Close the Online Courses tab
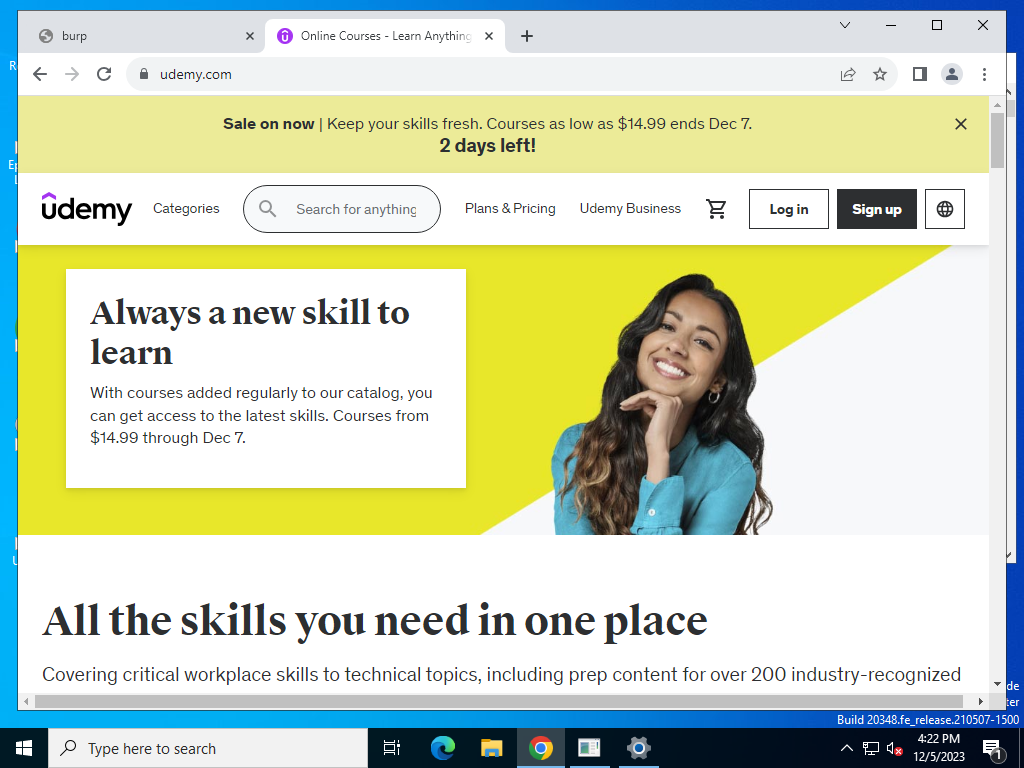 pyautogui.click(x=488, y=36)
